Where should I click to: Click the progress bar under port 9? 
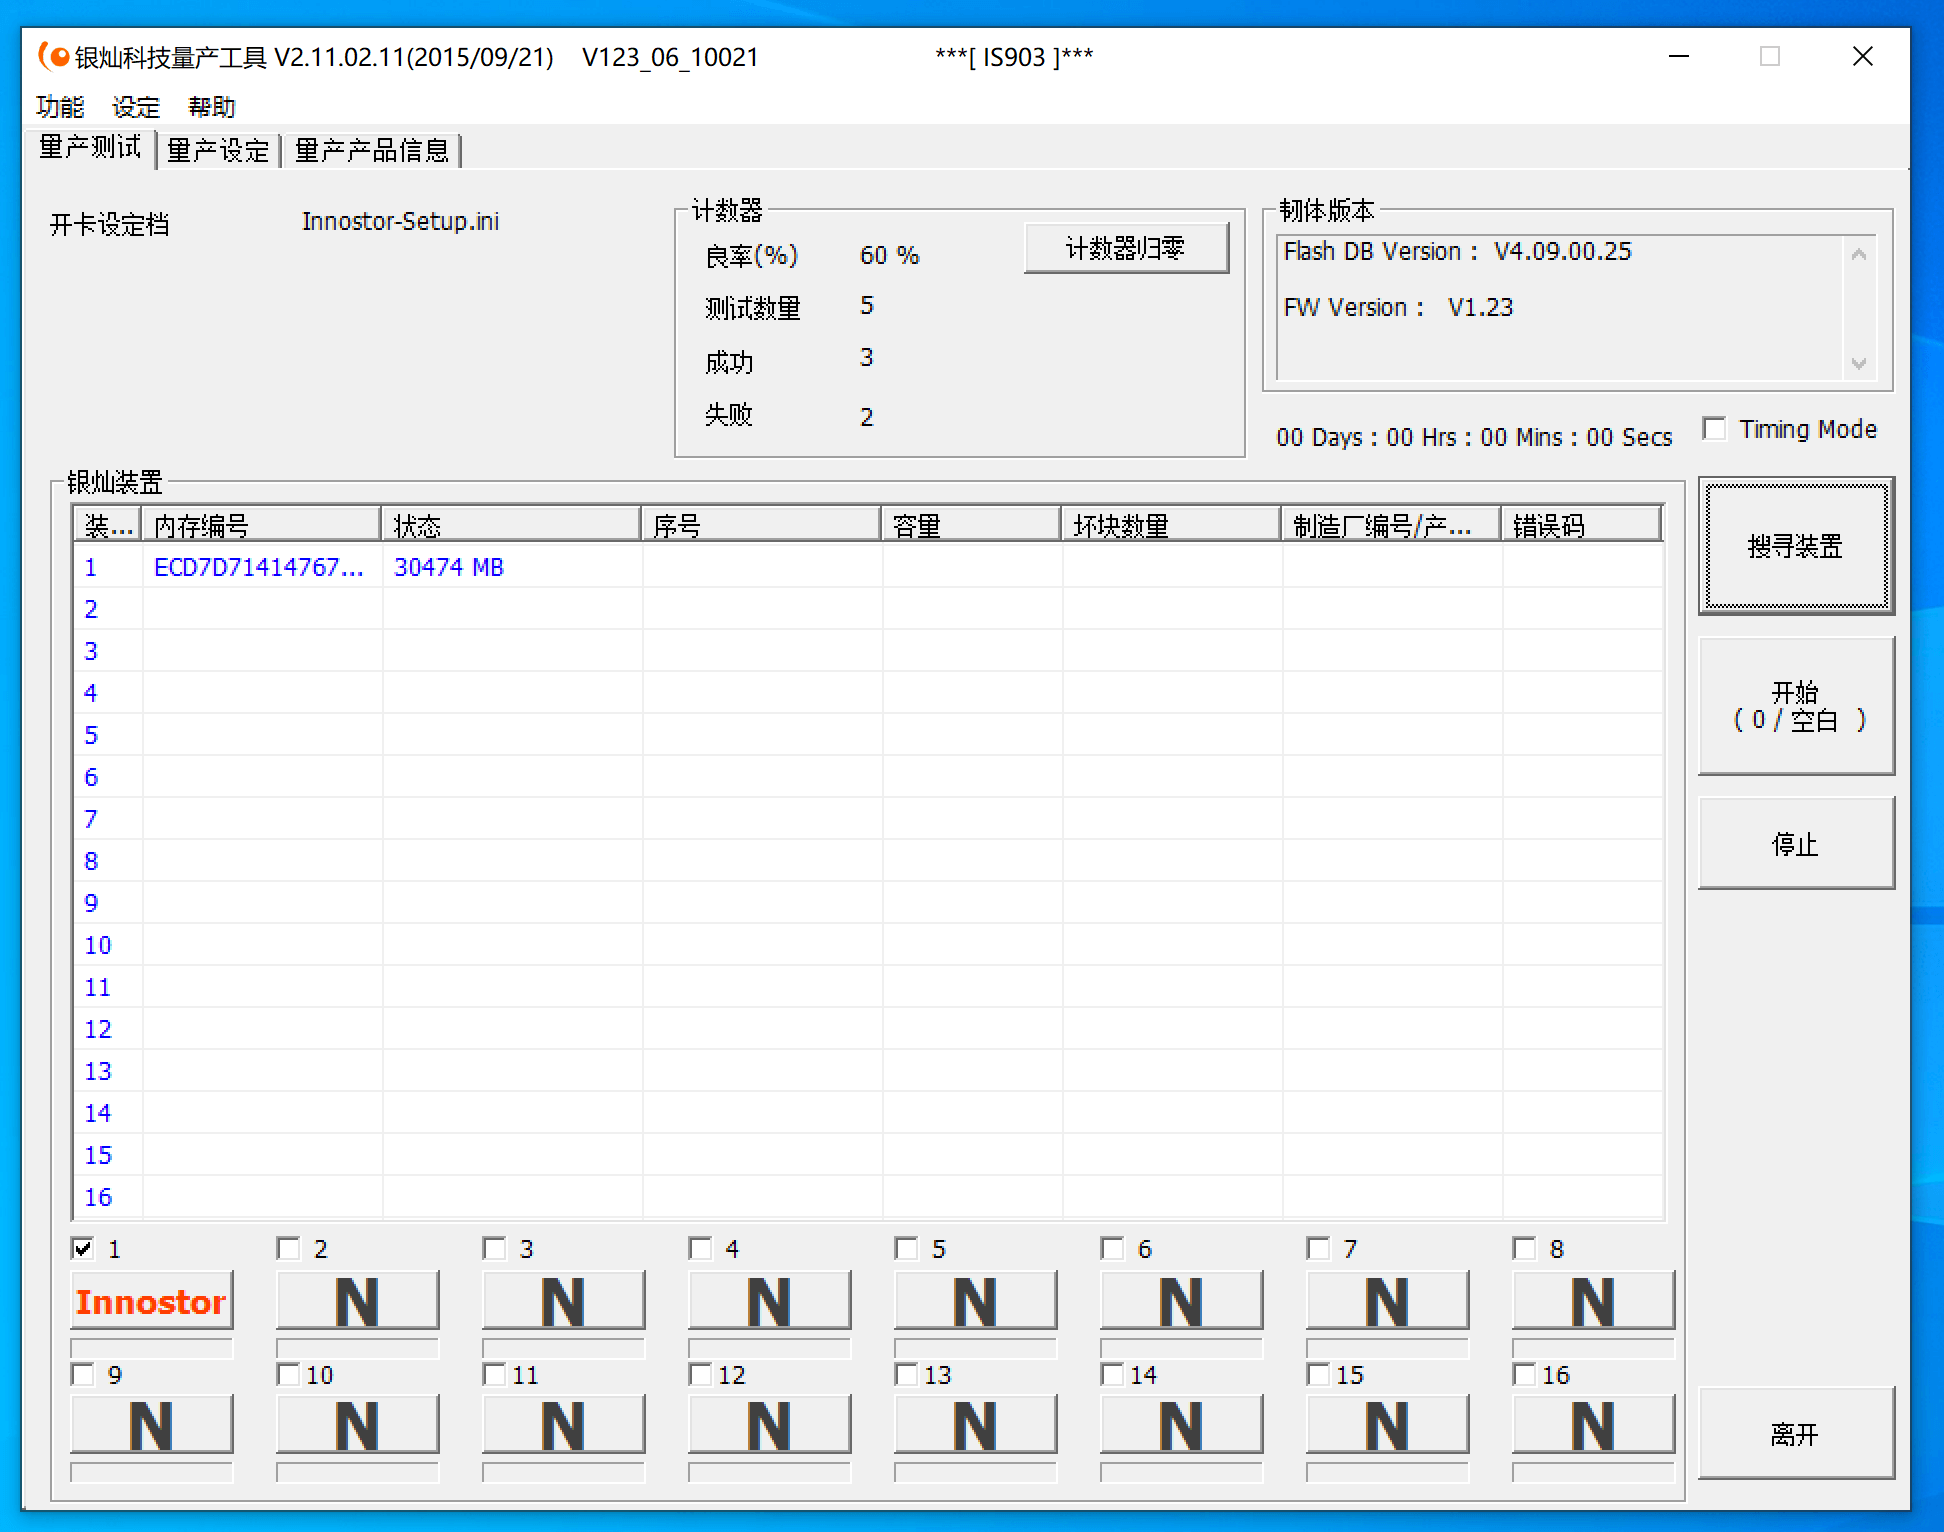(151, 1472)
